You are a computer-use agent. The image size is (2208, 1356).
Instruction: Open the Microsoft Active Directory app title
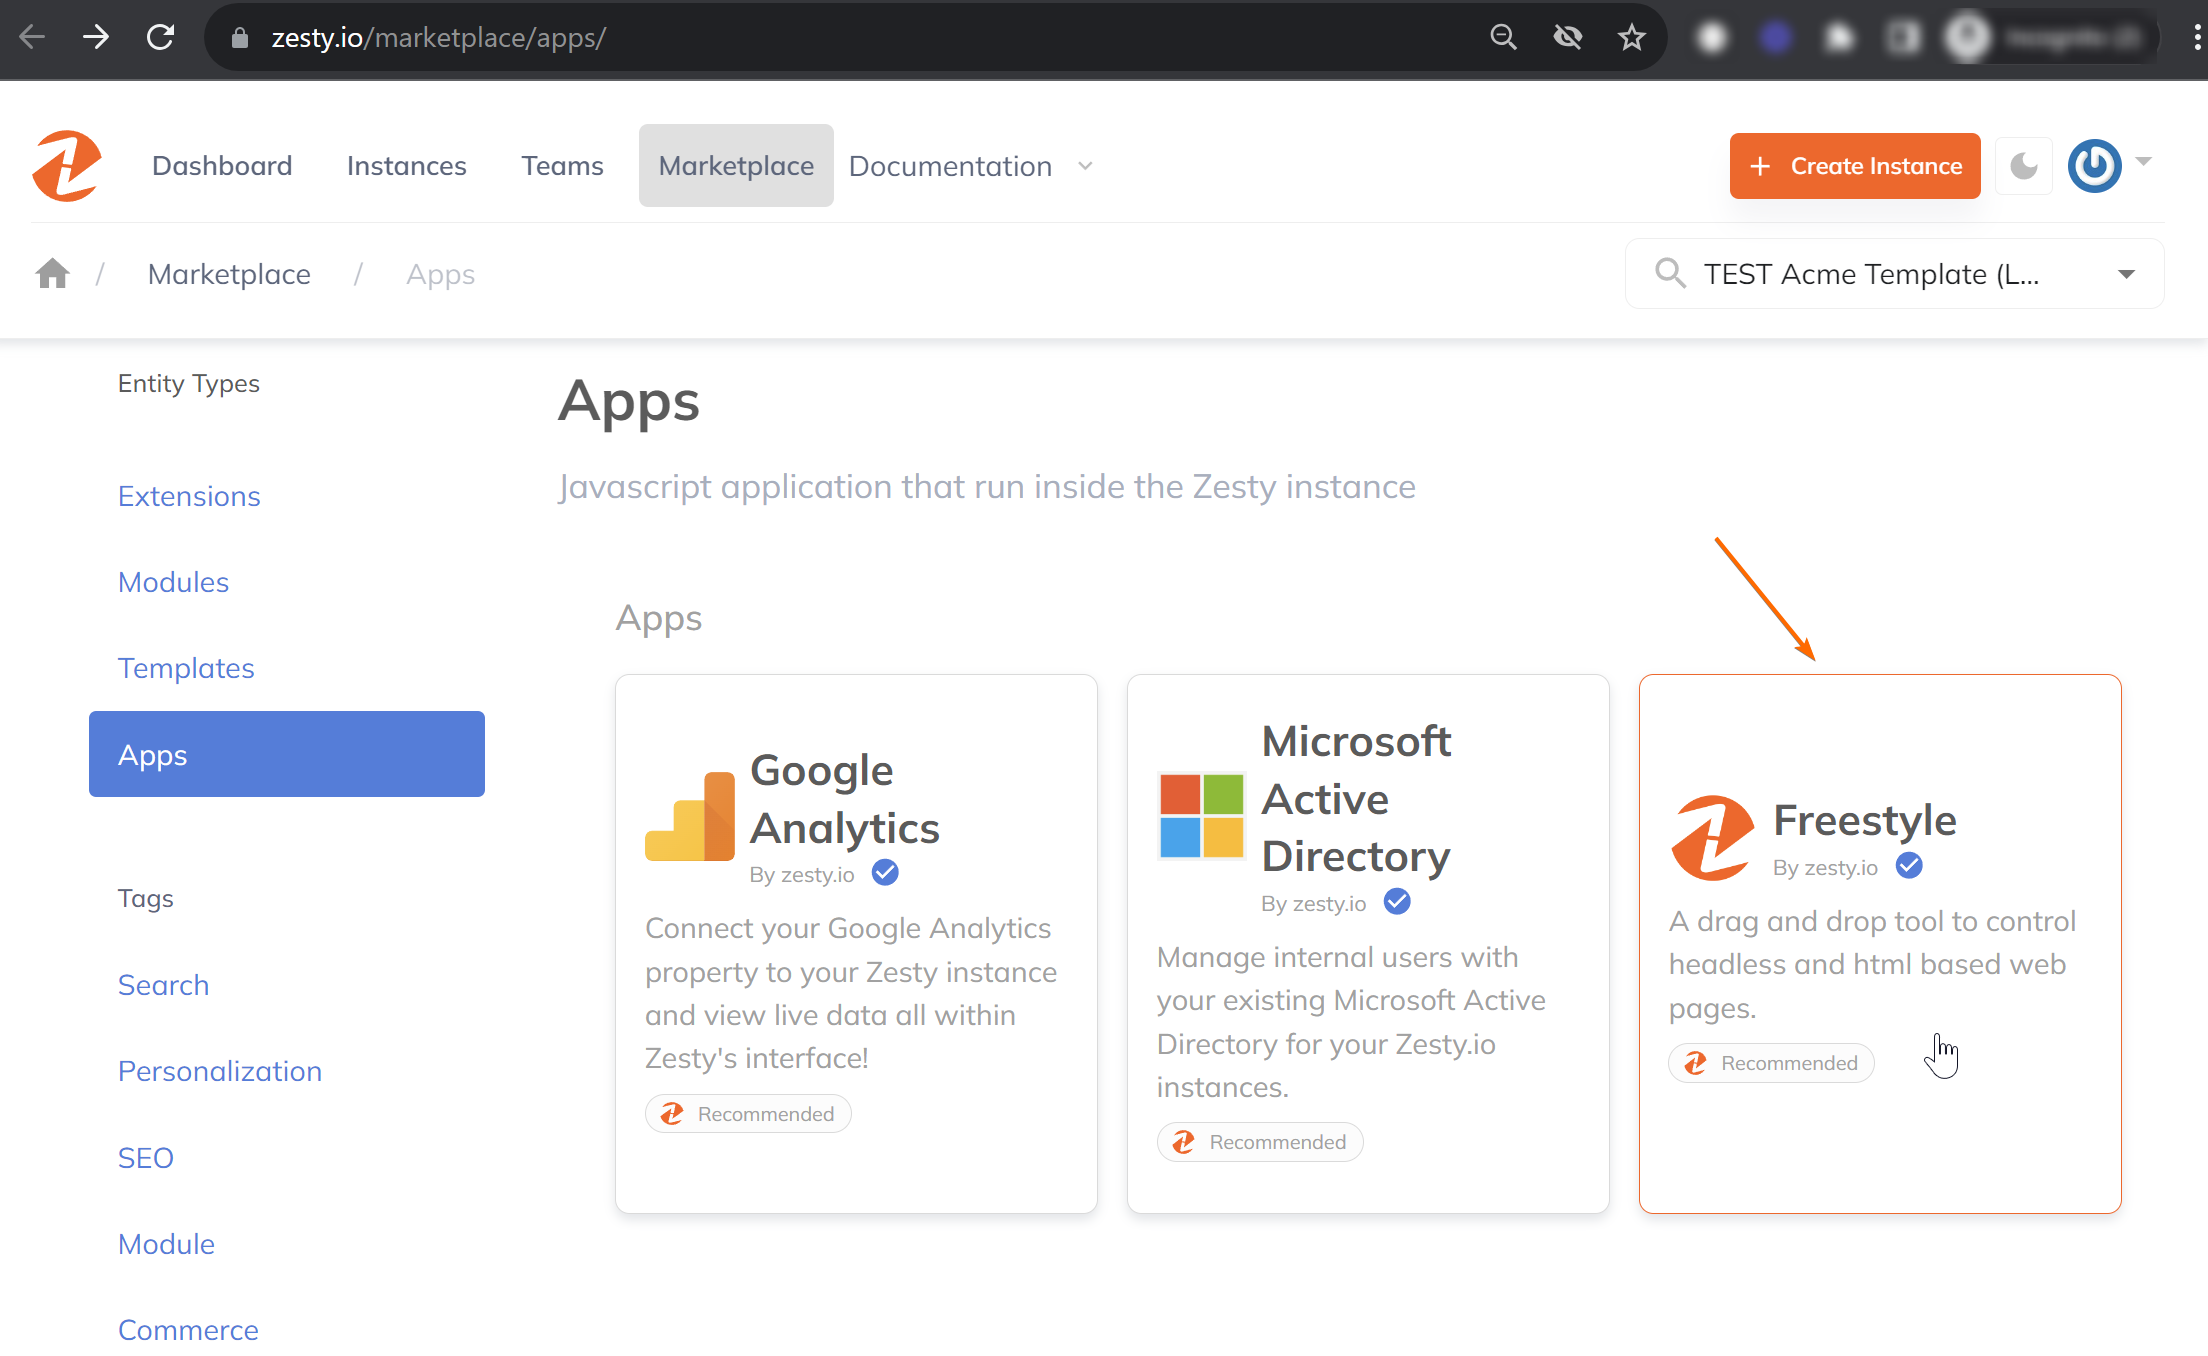(x=1357, y=799)
